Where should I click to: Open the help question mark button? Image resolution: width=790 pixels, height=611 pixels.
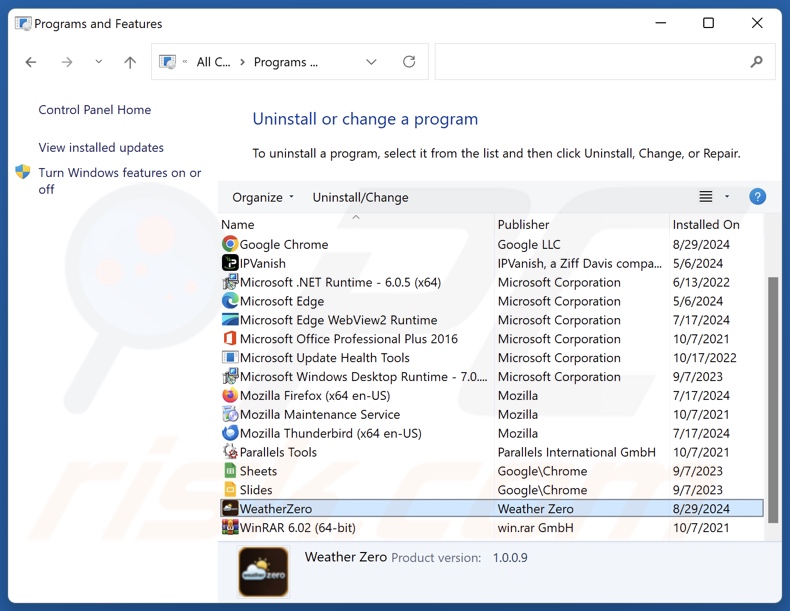757,196
